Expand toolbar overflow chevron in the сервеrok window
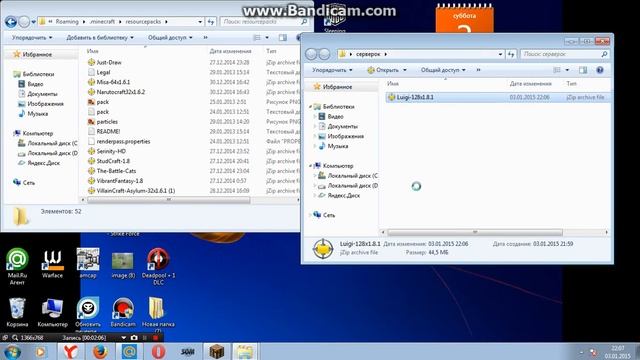 478,70
